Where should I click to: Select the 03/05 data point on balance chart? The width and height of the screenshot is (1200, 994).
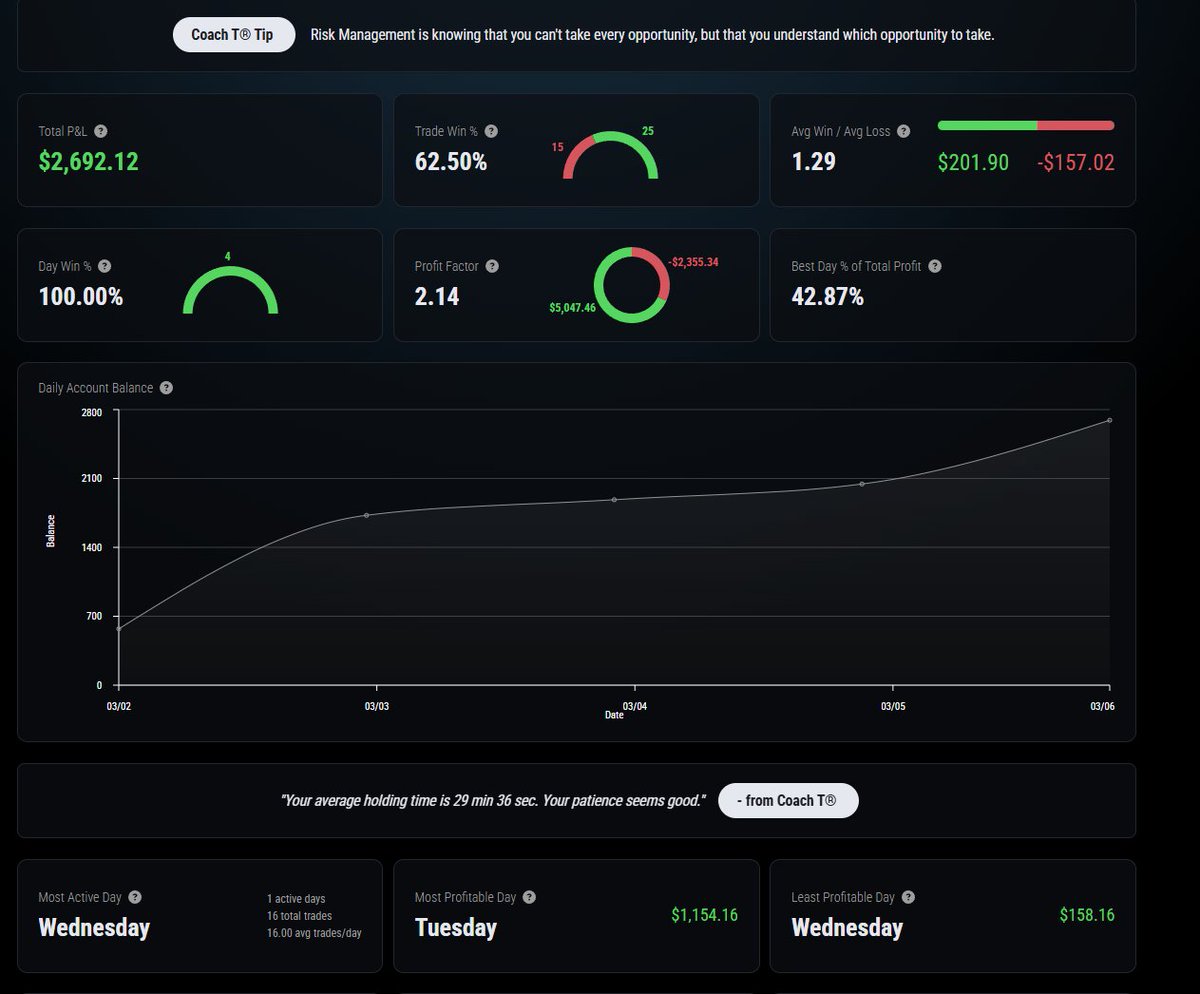pos(862,484)
